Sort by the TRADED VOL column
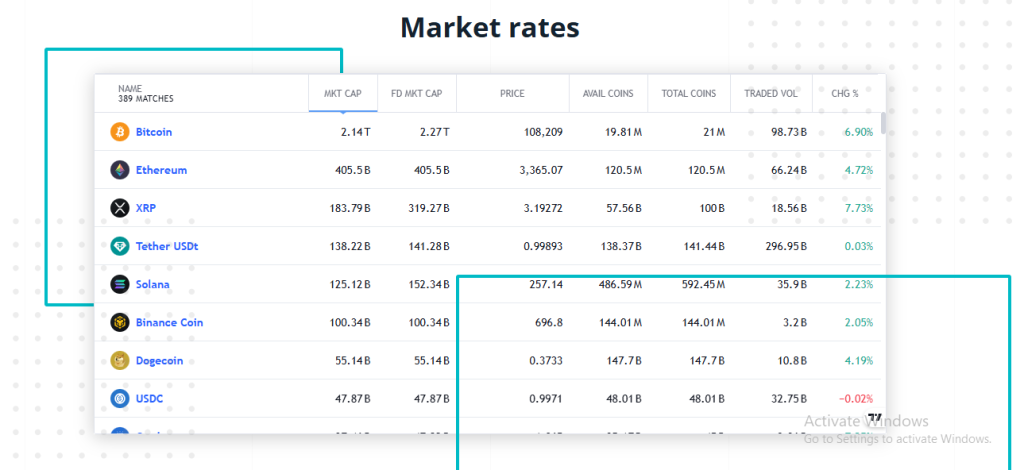Image resolution: width=1024 pixels, height=470 pixels. click(771, 93)
